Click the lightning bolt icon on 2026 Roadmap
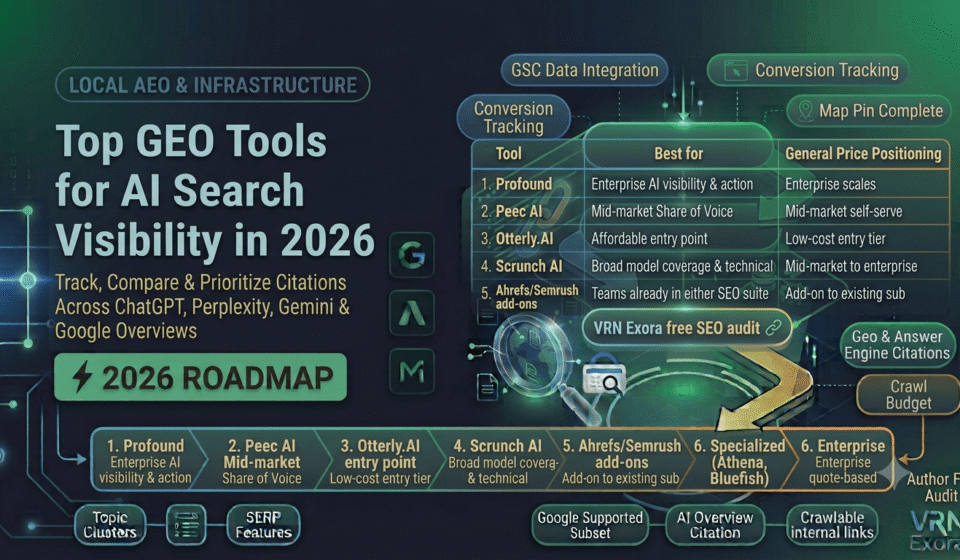Screen dimensions: 960x560 coord(83,376)
